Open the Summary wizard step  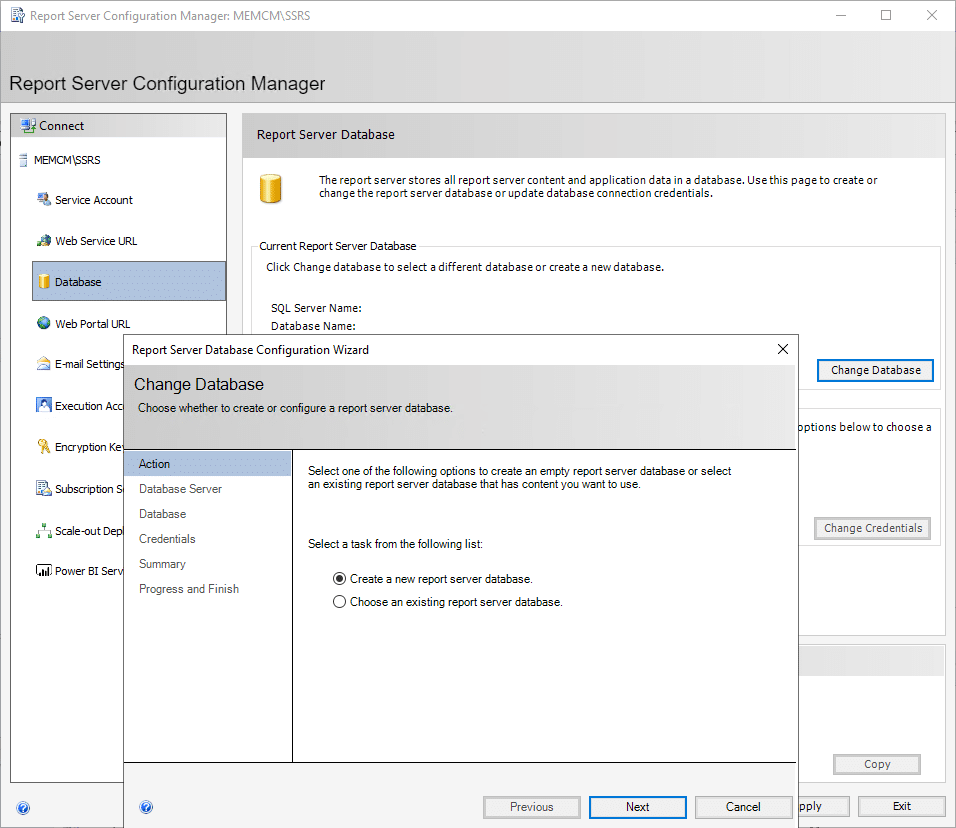[162, 564]
